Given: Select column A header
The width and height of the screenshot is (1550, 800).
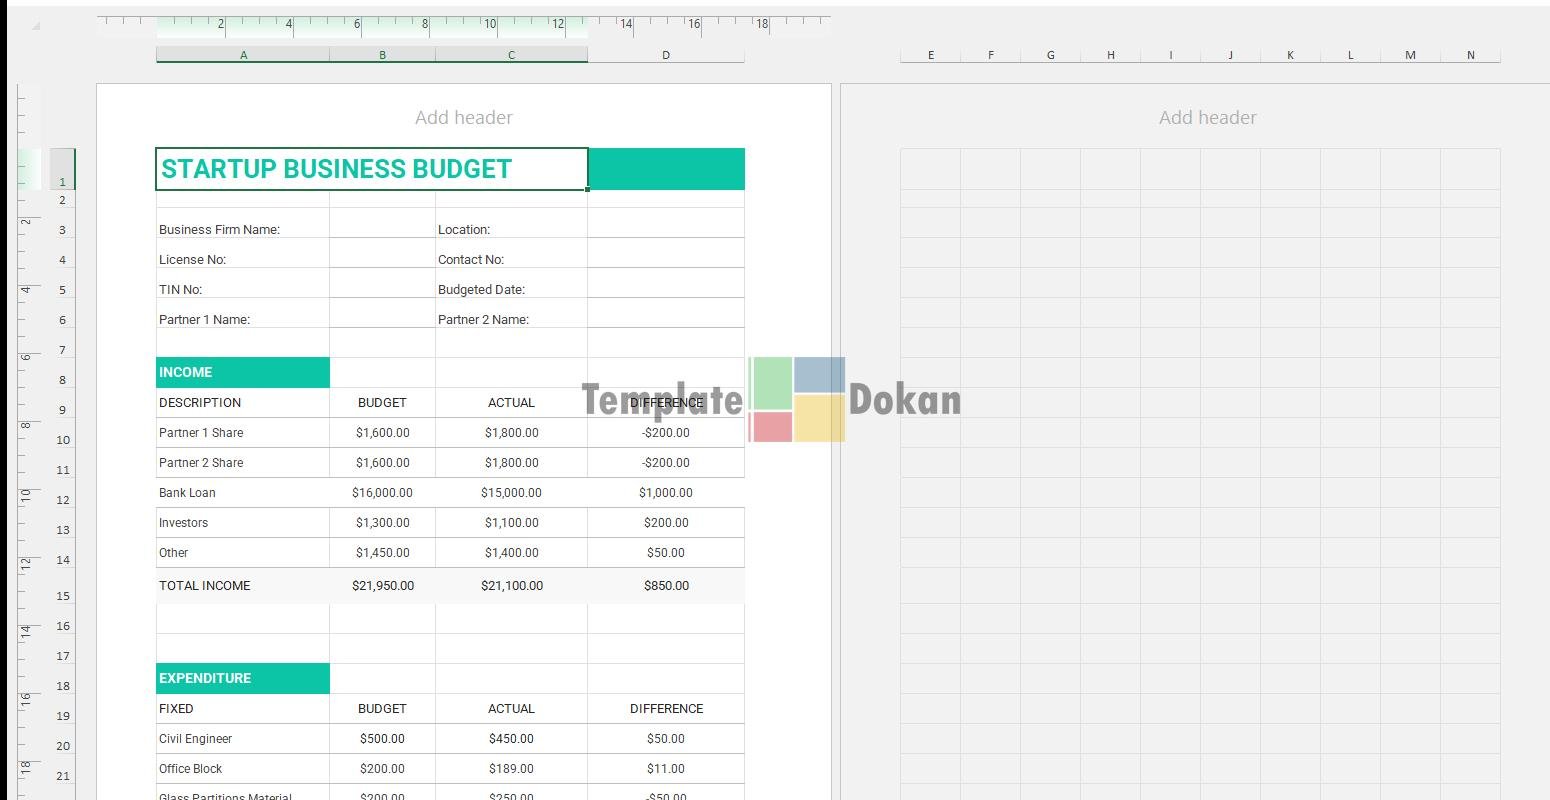Looking at the screenshot, I should pos(243,55).
